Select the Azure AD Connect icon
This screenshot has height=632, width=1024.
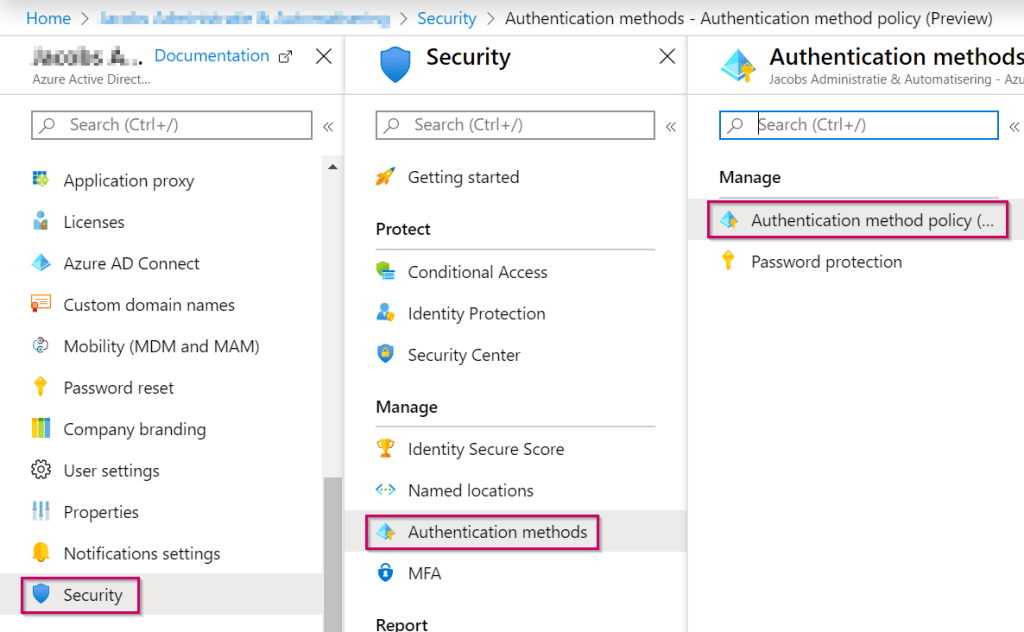[41, 264]
